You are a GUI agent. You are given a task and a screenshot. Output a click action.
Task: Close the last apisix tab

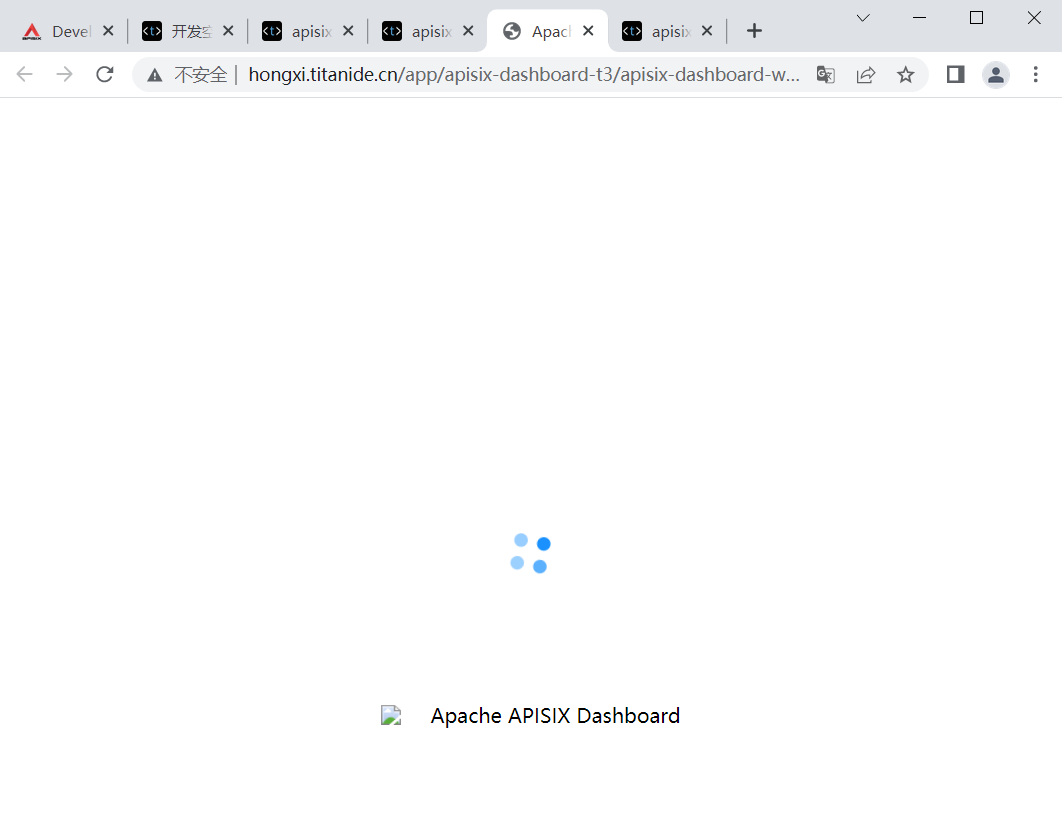click(x=706, y=30)
